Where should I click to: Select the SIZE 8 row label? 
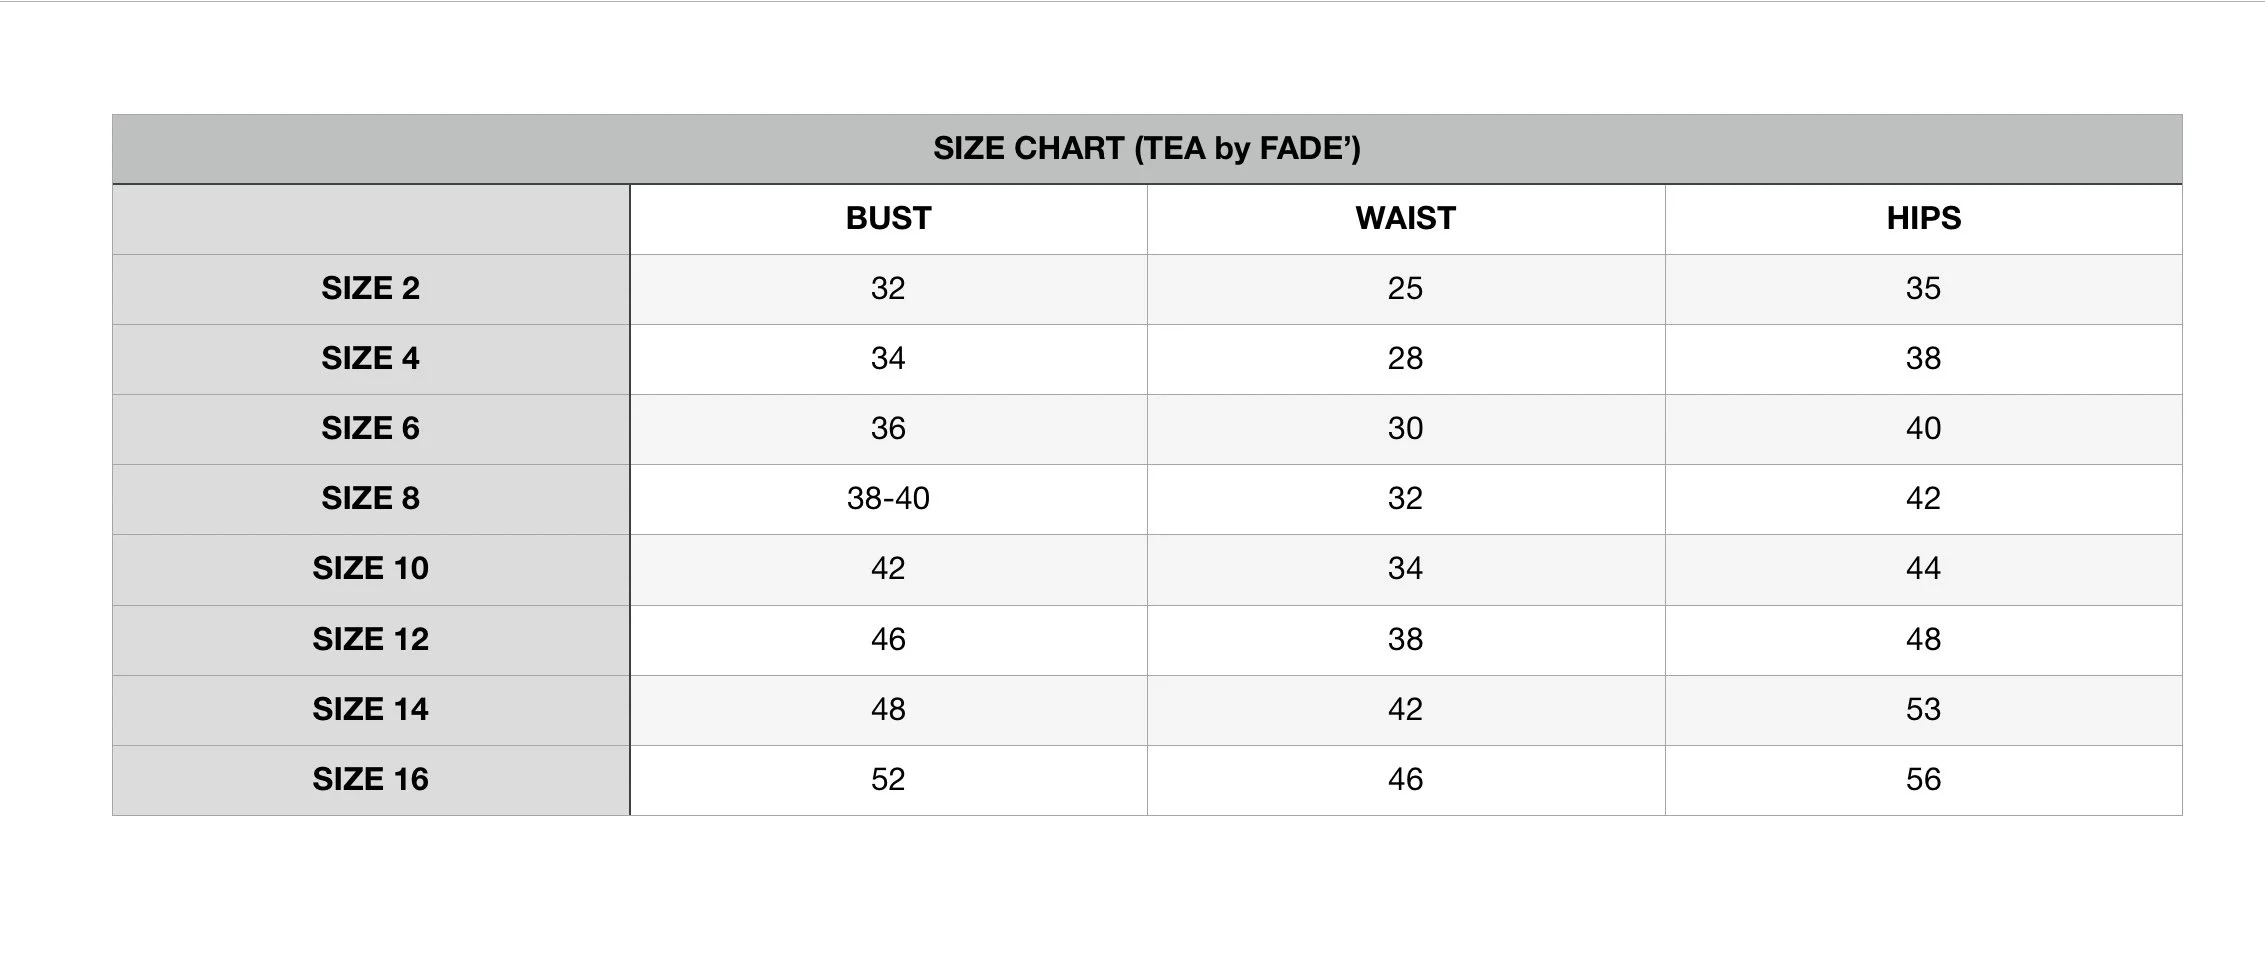click(371, 499)
